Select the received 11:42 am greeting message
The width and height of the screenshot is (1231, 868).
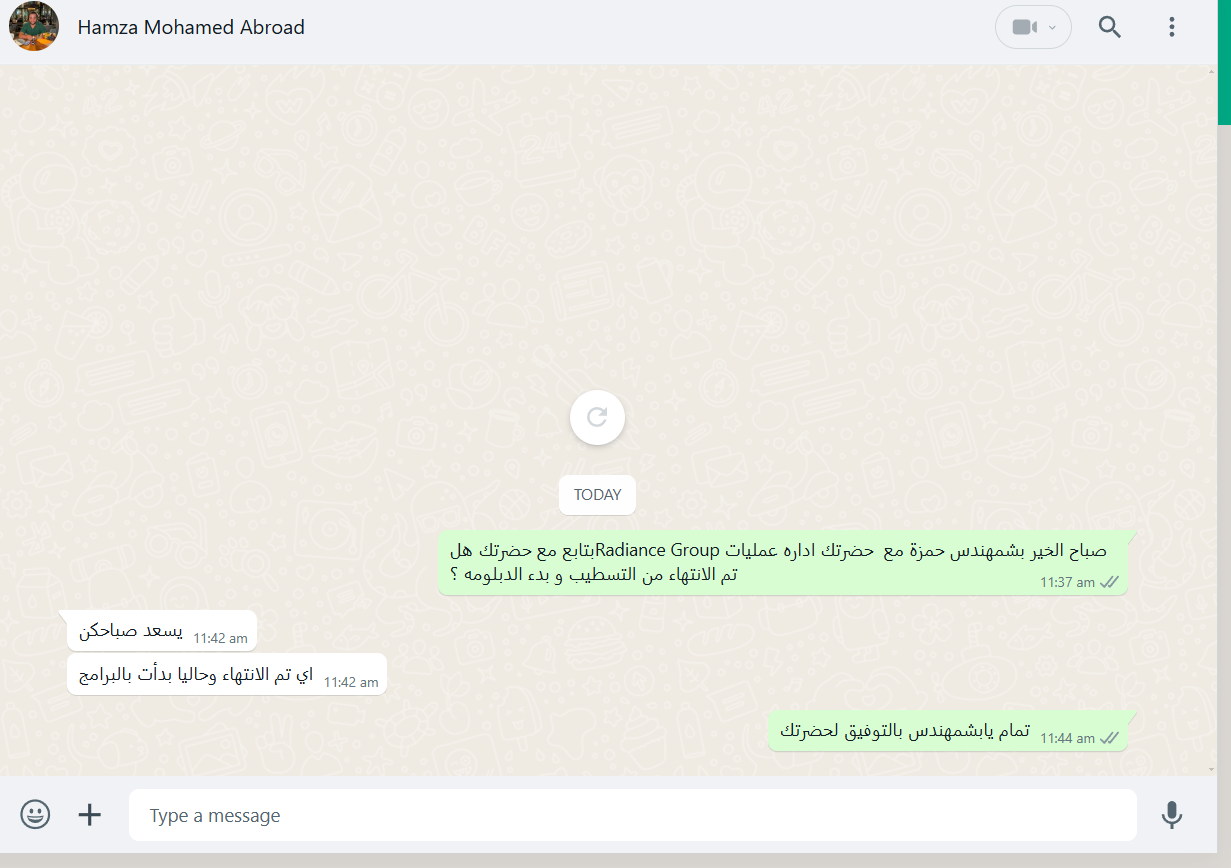pyautogui.click(x=162, y=630)
